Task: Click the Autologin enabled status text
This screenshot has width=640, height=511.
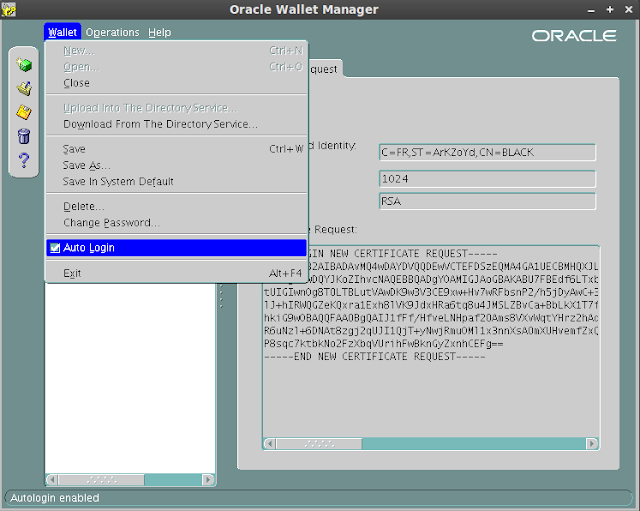Action: 55,498
